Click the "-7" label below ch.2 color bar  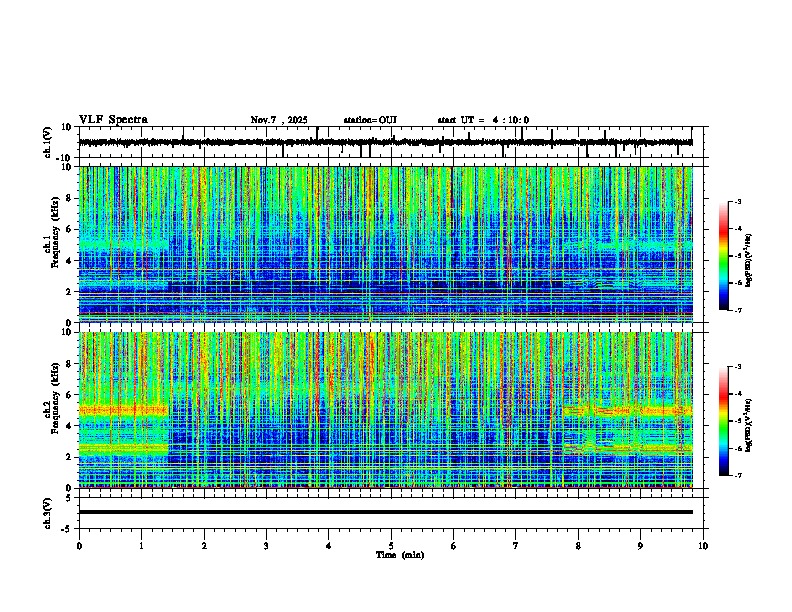(x=738, y=476)
